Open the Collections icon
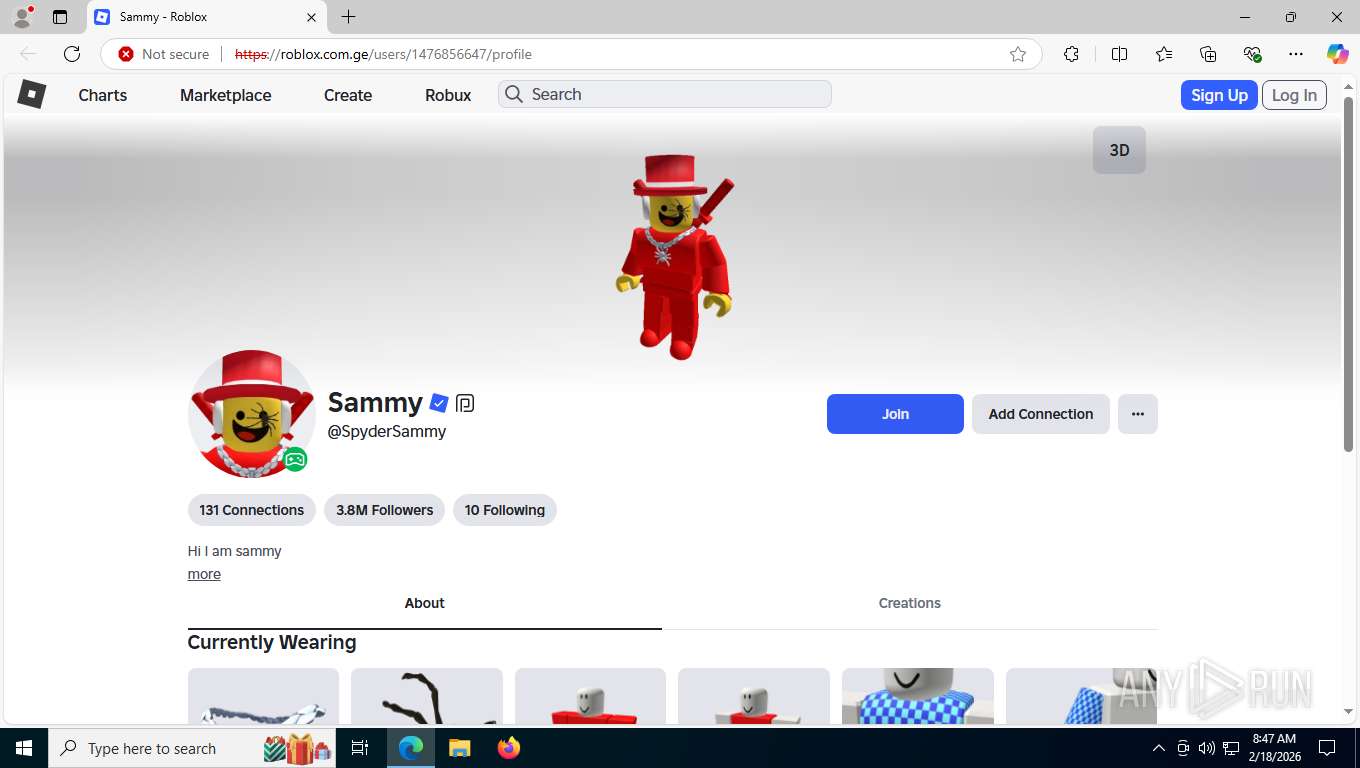The image size is (1360, 768). pyautogui.click(x=1208, y=54)
